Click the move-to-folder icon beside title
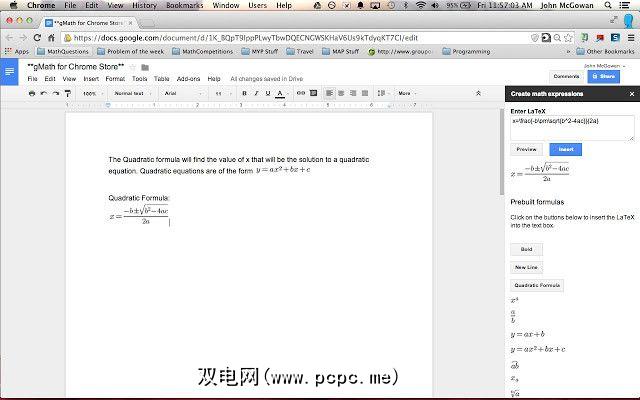 145,67
